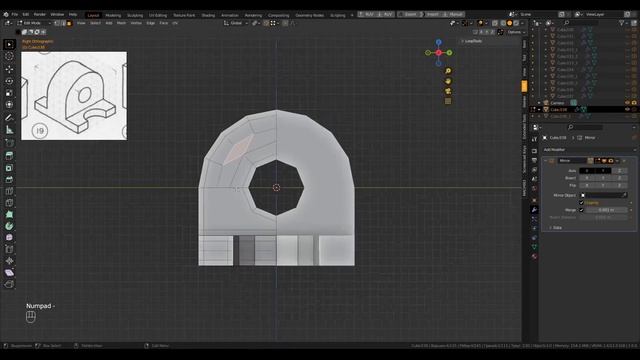Open the Tool tab in the Properties editor
This screenshot has height=360, width=640.
(x=534, y=140)
